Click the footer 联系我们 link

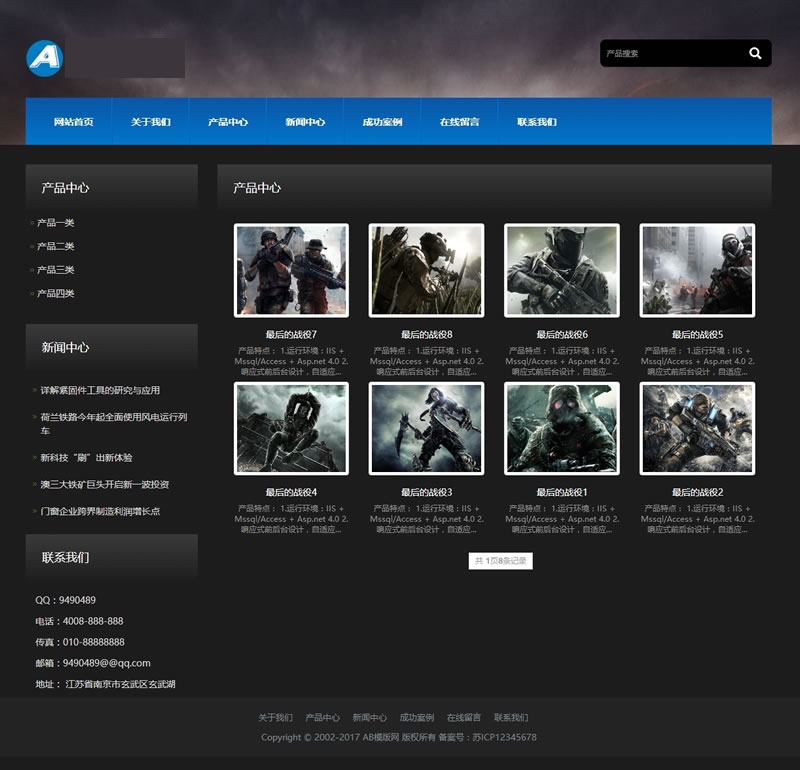[x=511, y=717]
